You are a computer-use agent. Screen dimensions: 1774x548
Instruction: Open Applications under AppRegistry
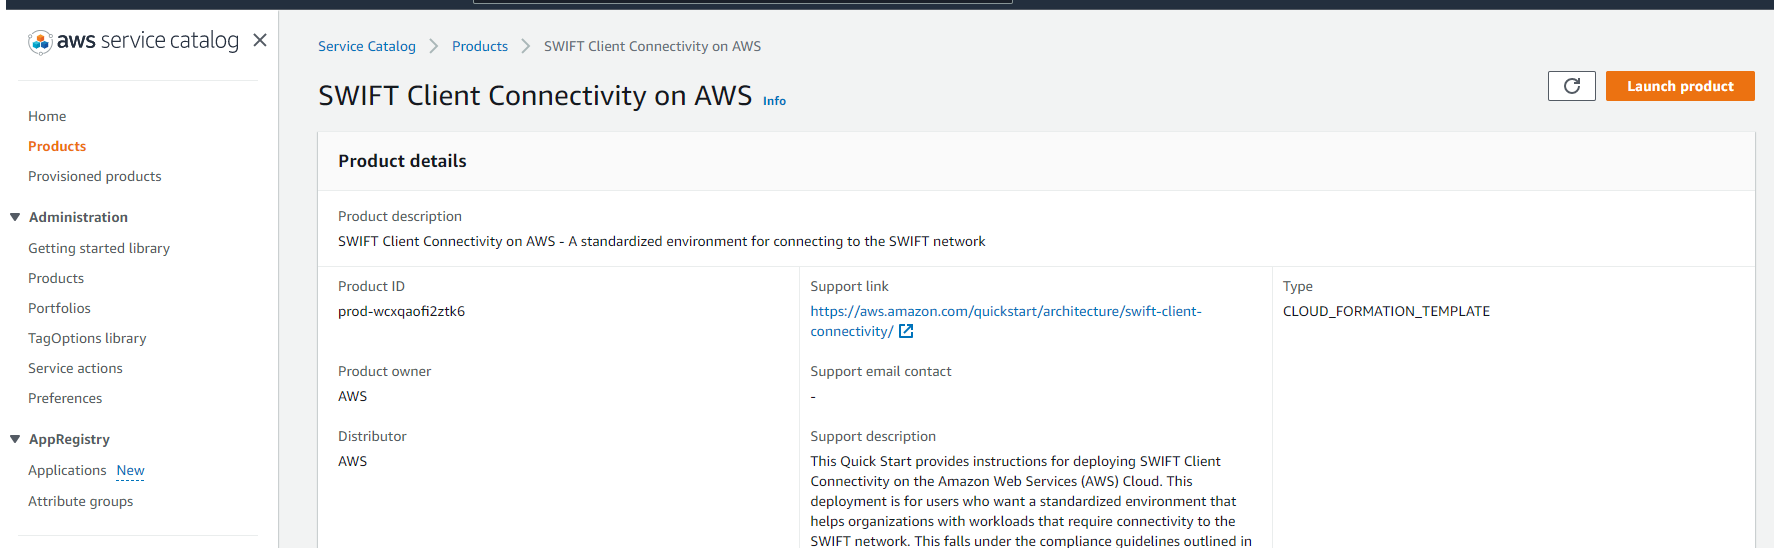[x=67, y=470]
